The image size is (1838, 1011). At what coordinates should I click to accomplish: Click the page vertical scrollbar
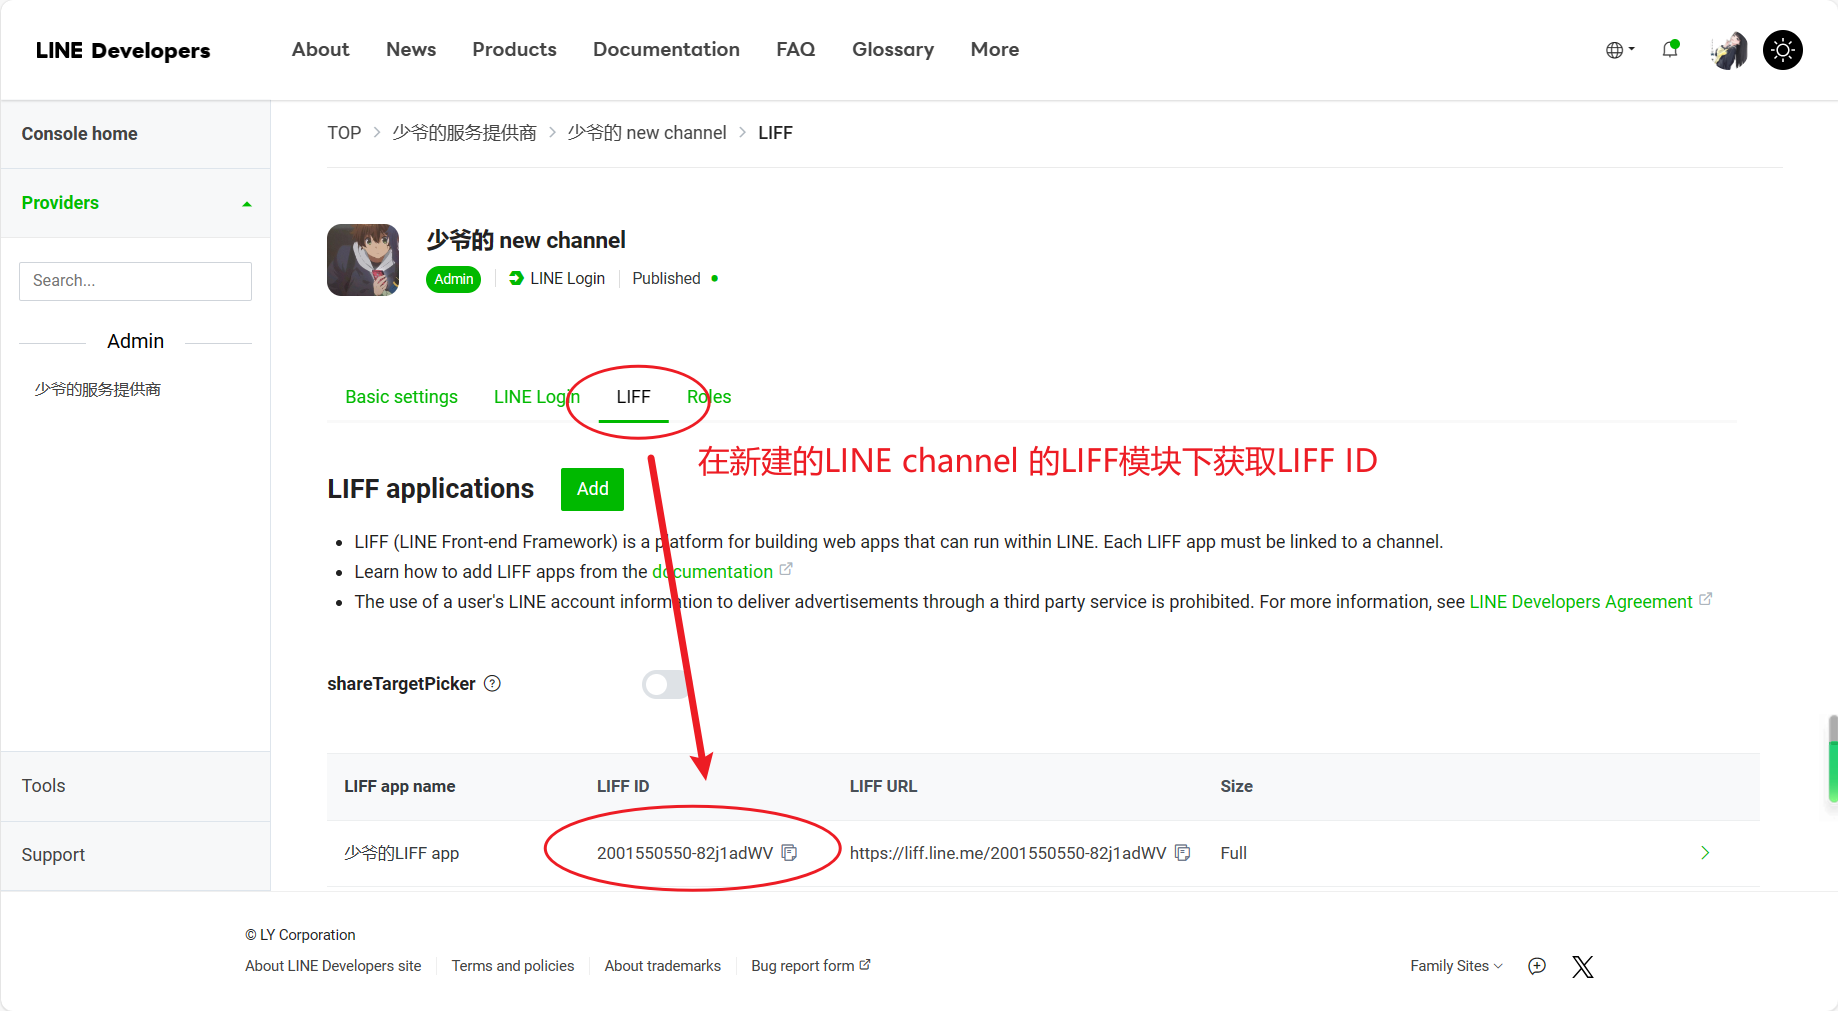coord(1833,758)
